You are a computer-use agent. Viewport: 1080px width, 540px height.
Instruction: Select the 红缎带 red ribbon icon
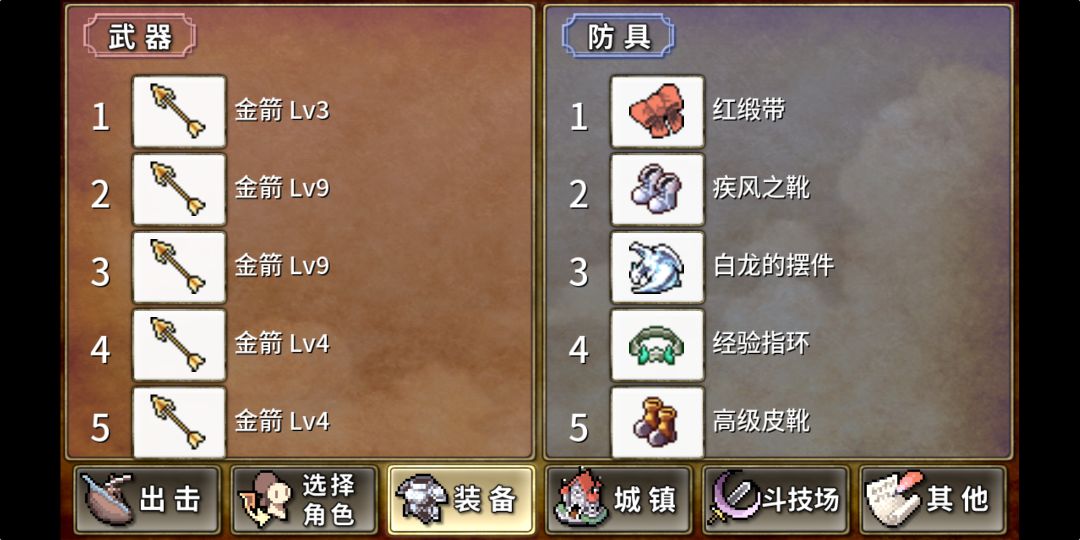pos(657,112)
